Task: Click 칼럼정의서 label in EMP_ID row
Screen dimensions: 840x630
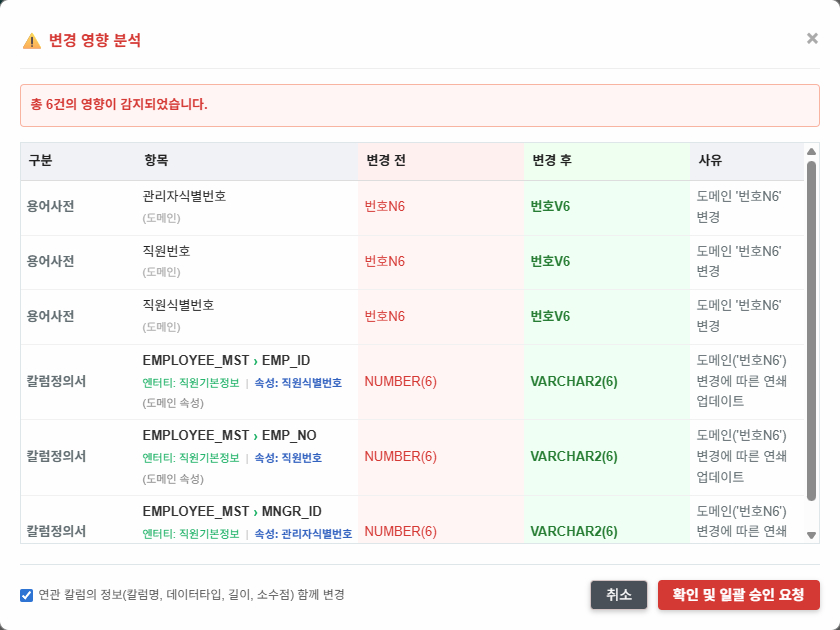Action: (56, 381)
